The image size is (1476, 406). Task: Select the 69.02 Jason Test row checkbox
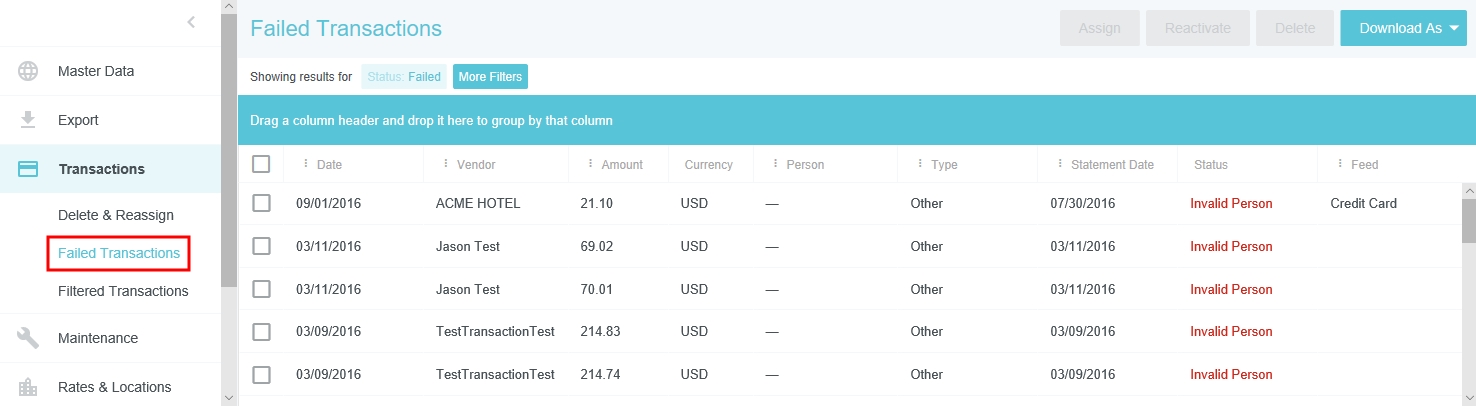pos(261,246)
